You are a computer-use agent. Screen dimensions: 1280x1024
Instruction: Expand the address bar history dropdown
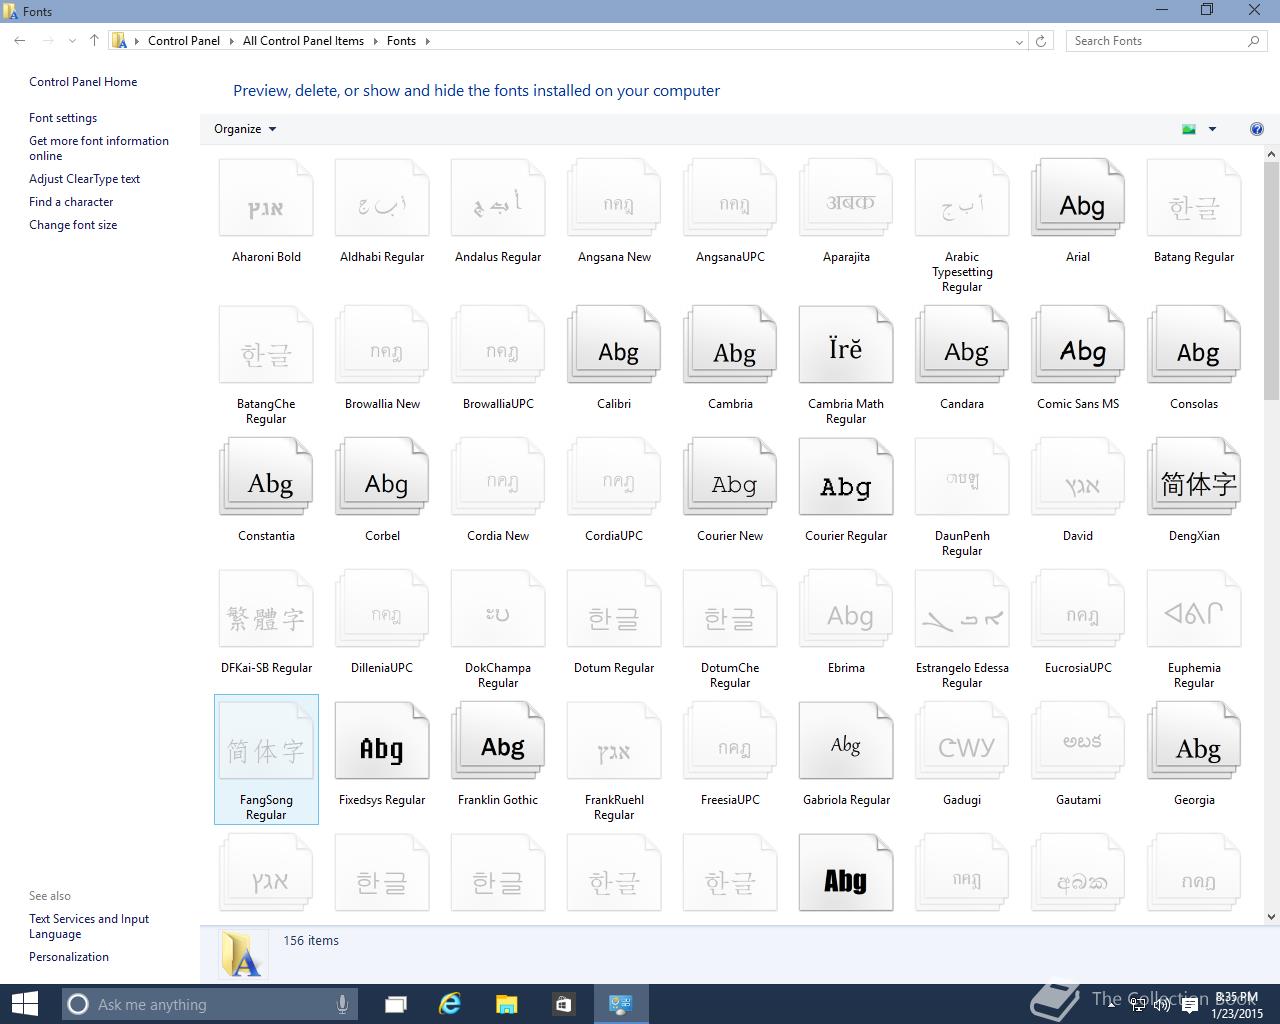[x=1019, y=41]
